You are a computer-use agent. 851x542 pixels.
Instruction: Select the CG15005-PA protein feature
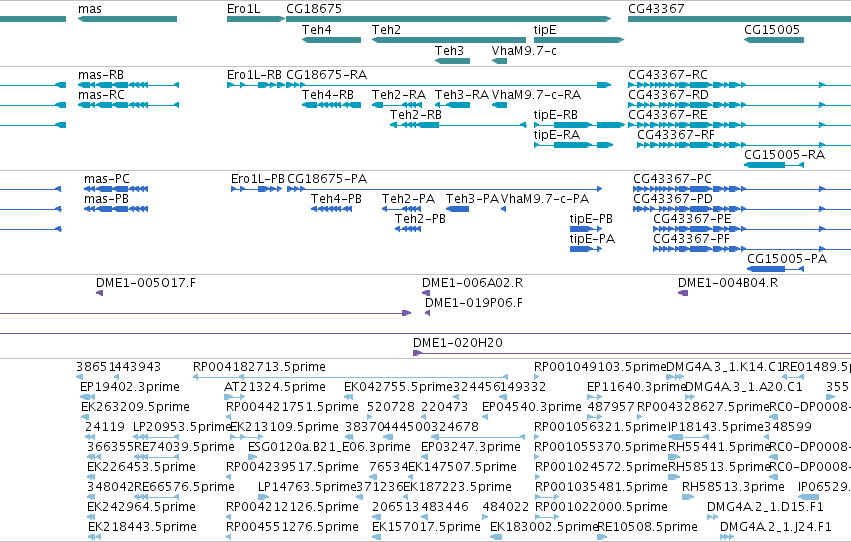[x=775, y=269]
